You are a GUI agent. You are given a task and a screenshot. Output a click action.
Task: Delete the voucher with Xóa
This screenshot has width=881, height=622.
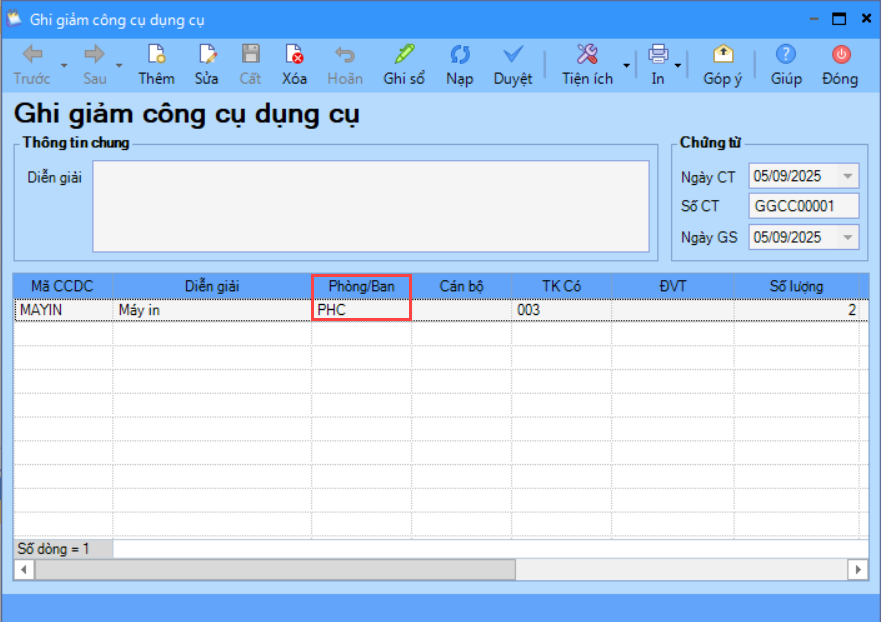tap(294, 65)
